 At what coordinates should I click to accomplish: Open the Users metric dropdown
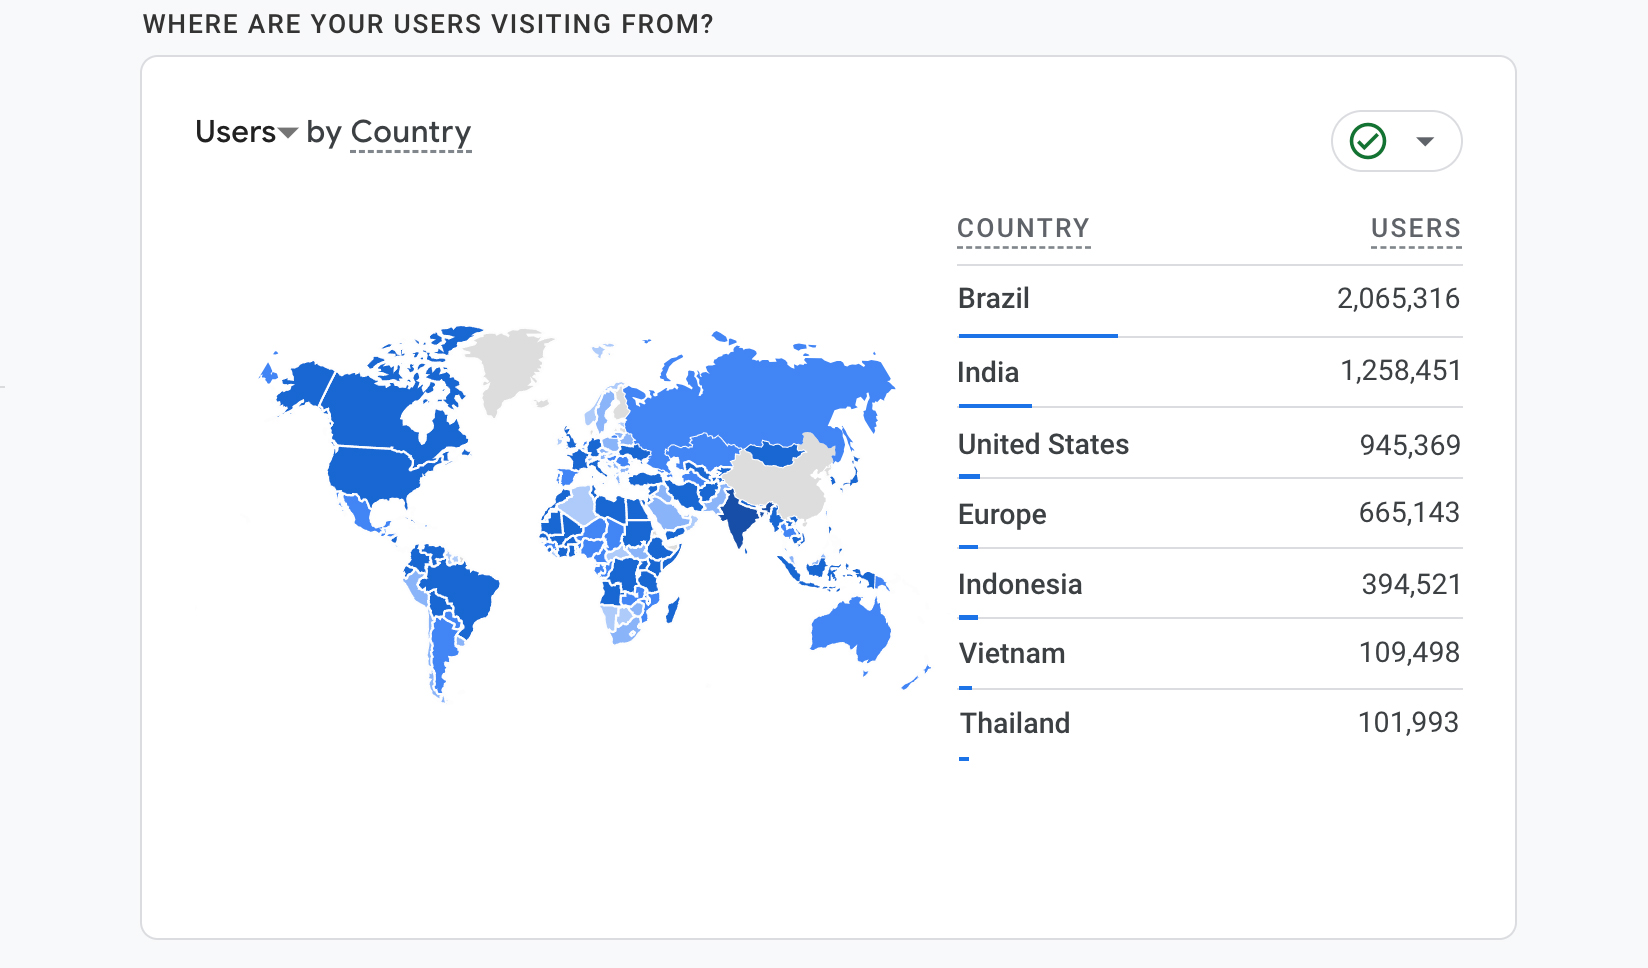click(246, 132)
